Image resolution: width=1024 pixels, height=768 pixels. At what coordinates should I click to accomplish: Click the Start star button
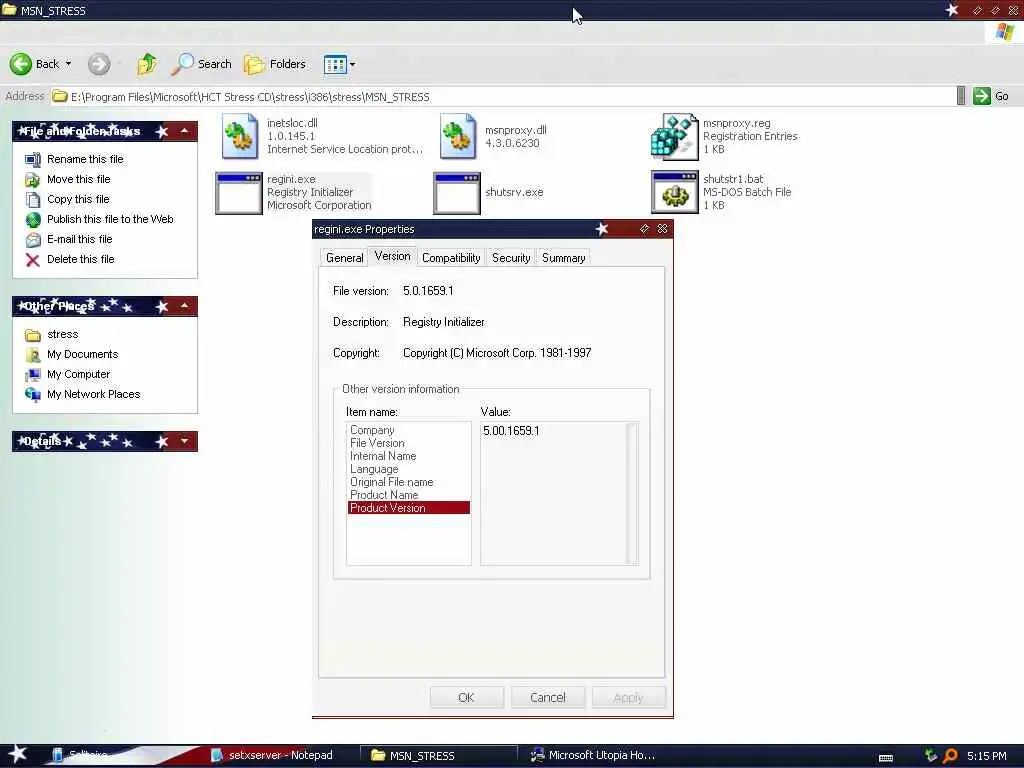tap(17, 754)
